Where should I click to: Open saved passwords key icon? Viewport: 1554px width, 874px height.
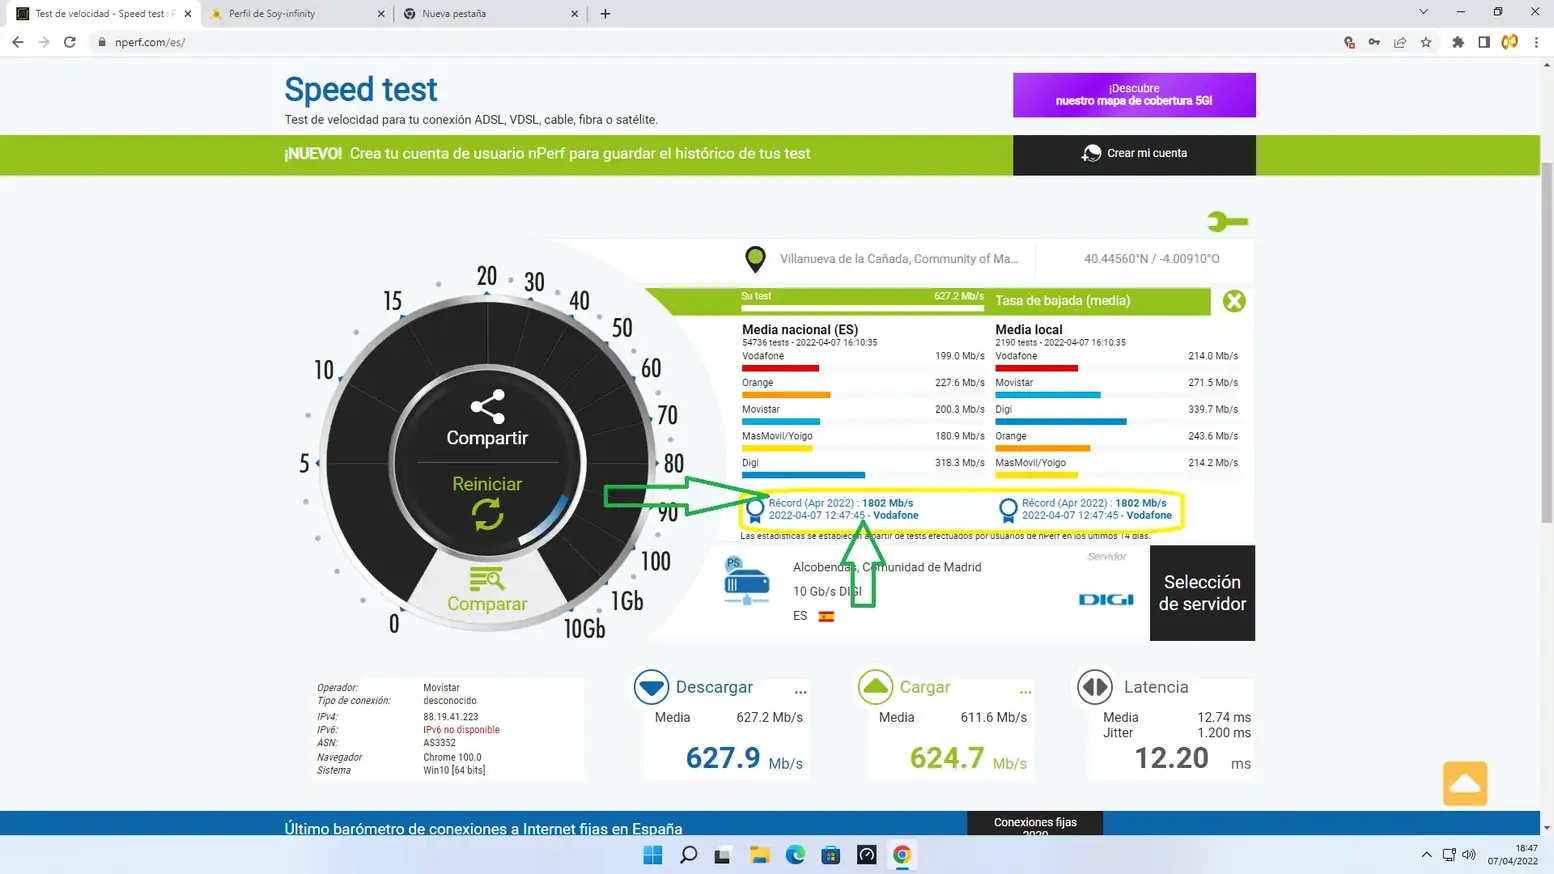click(x=1374, y=42)
